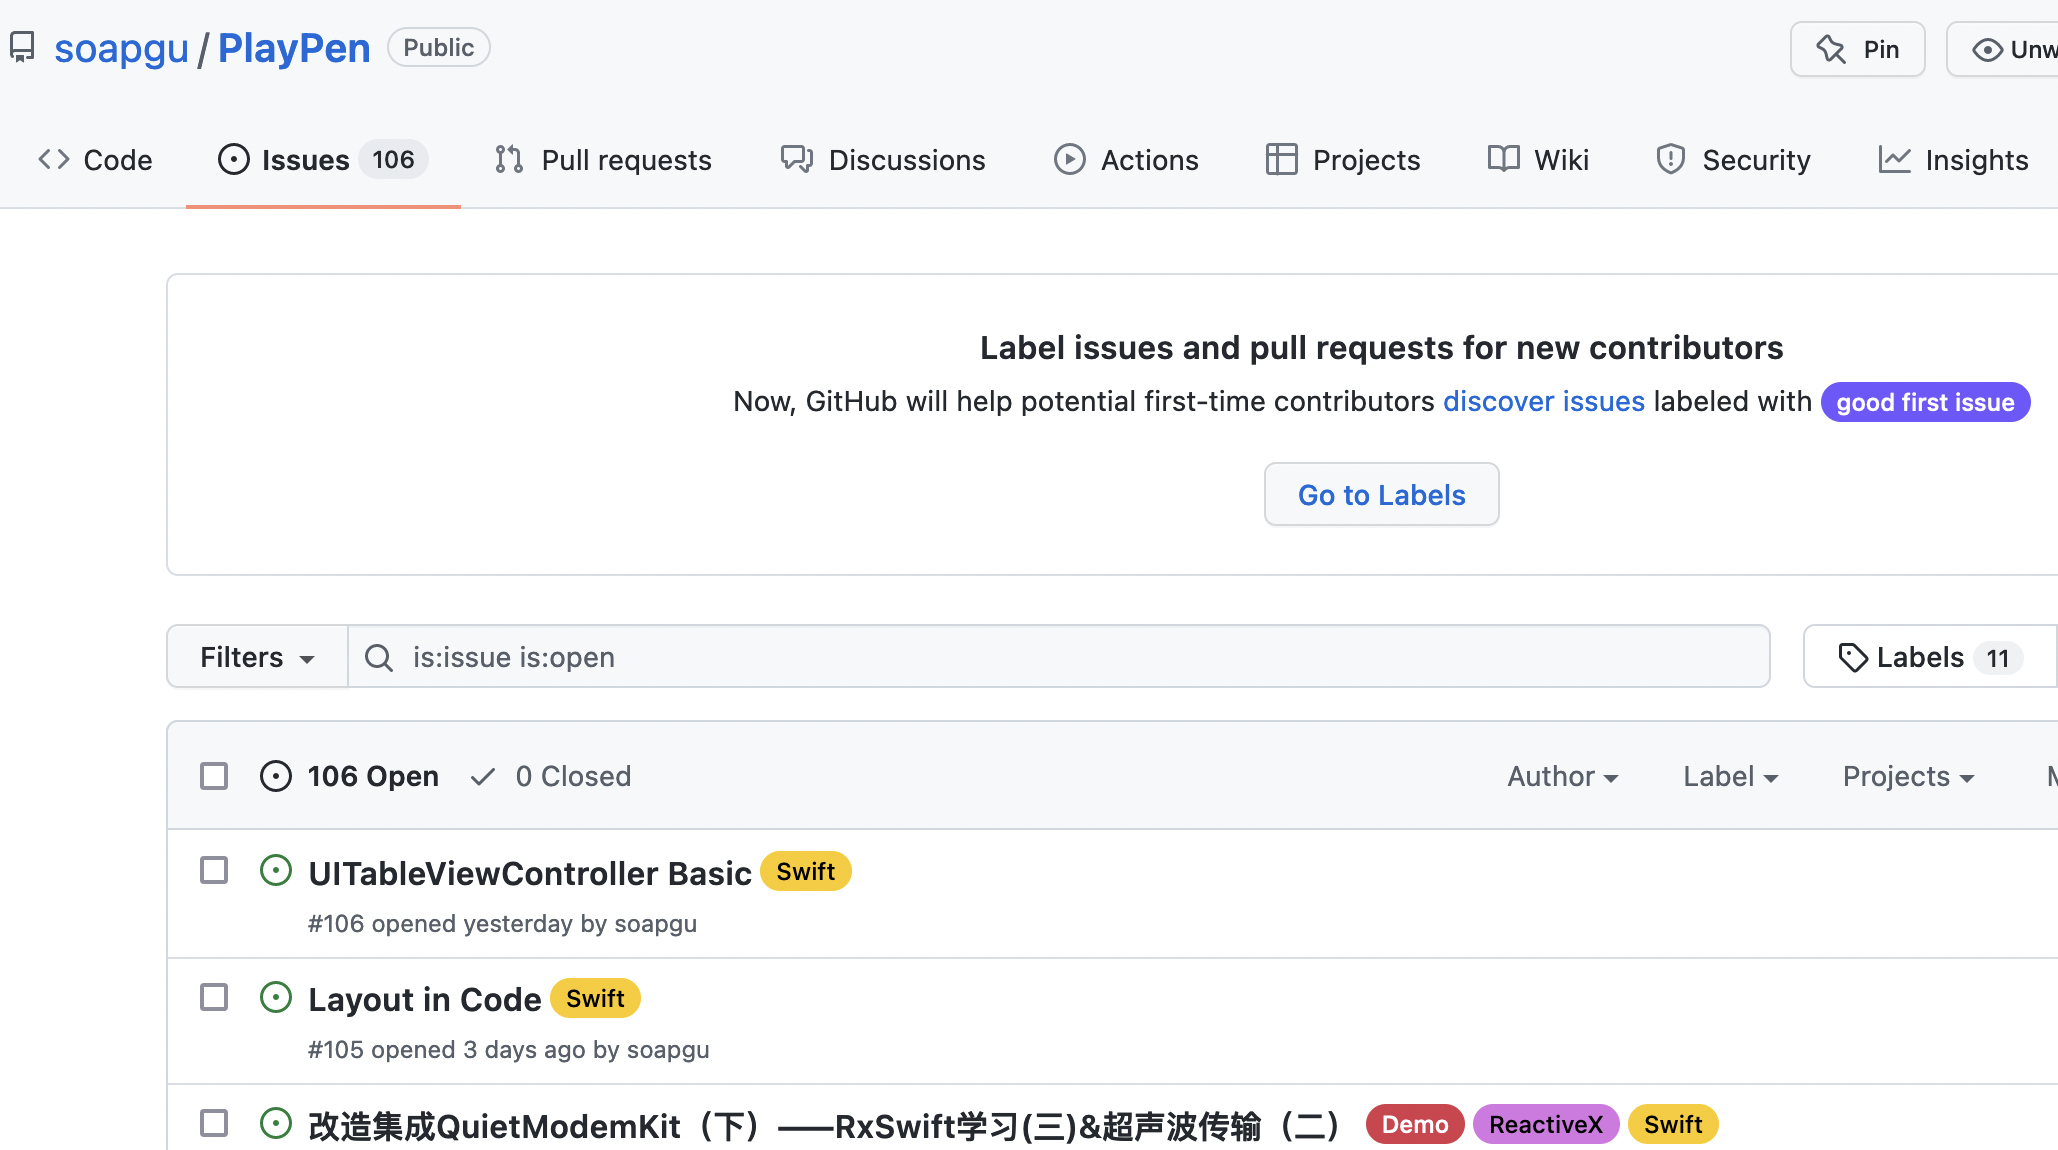Click the soapgu author on issue #105
Viewport: 2058px width, 1150px height.
pos(668,1049)
